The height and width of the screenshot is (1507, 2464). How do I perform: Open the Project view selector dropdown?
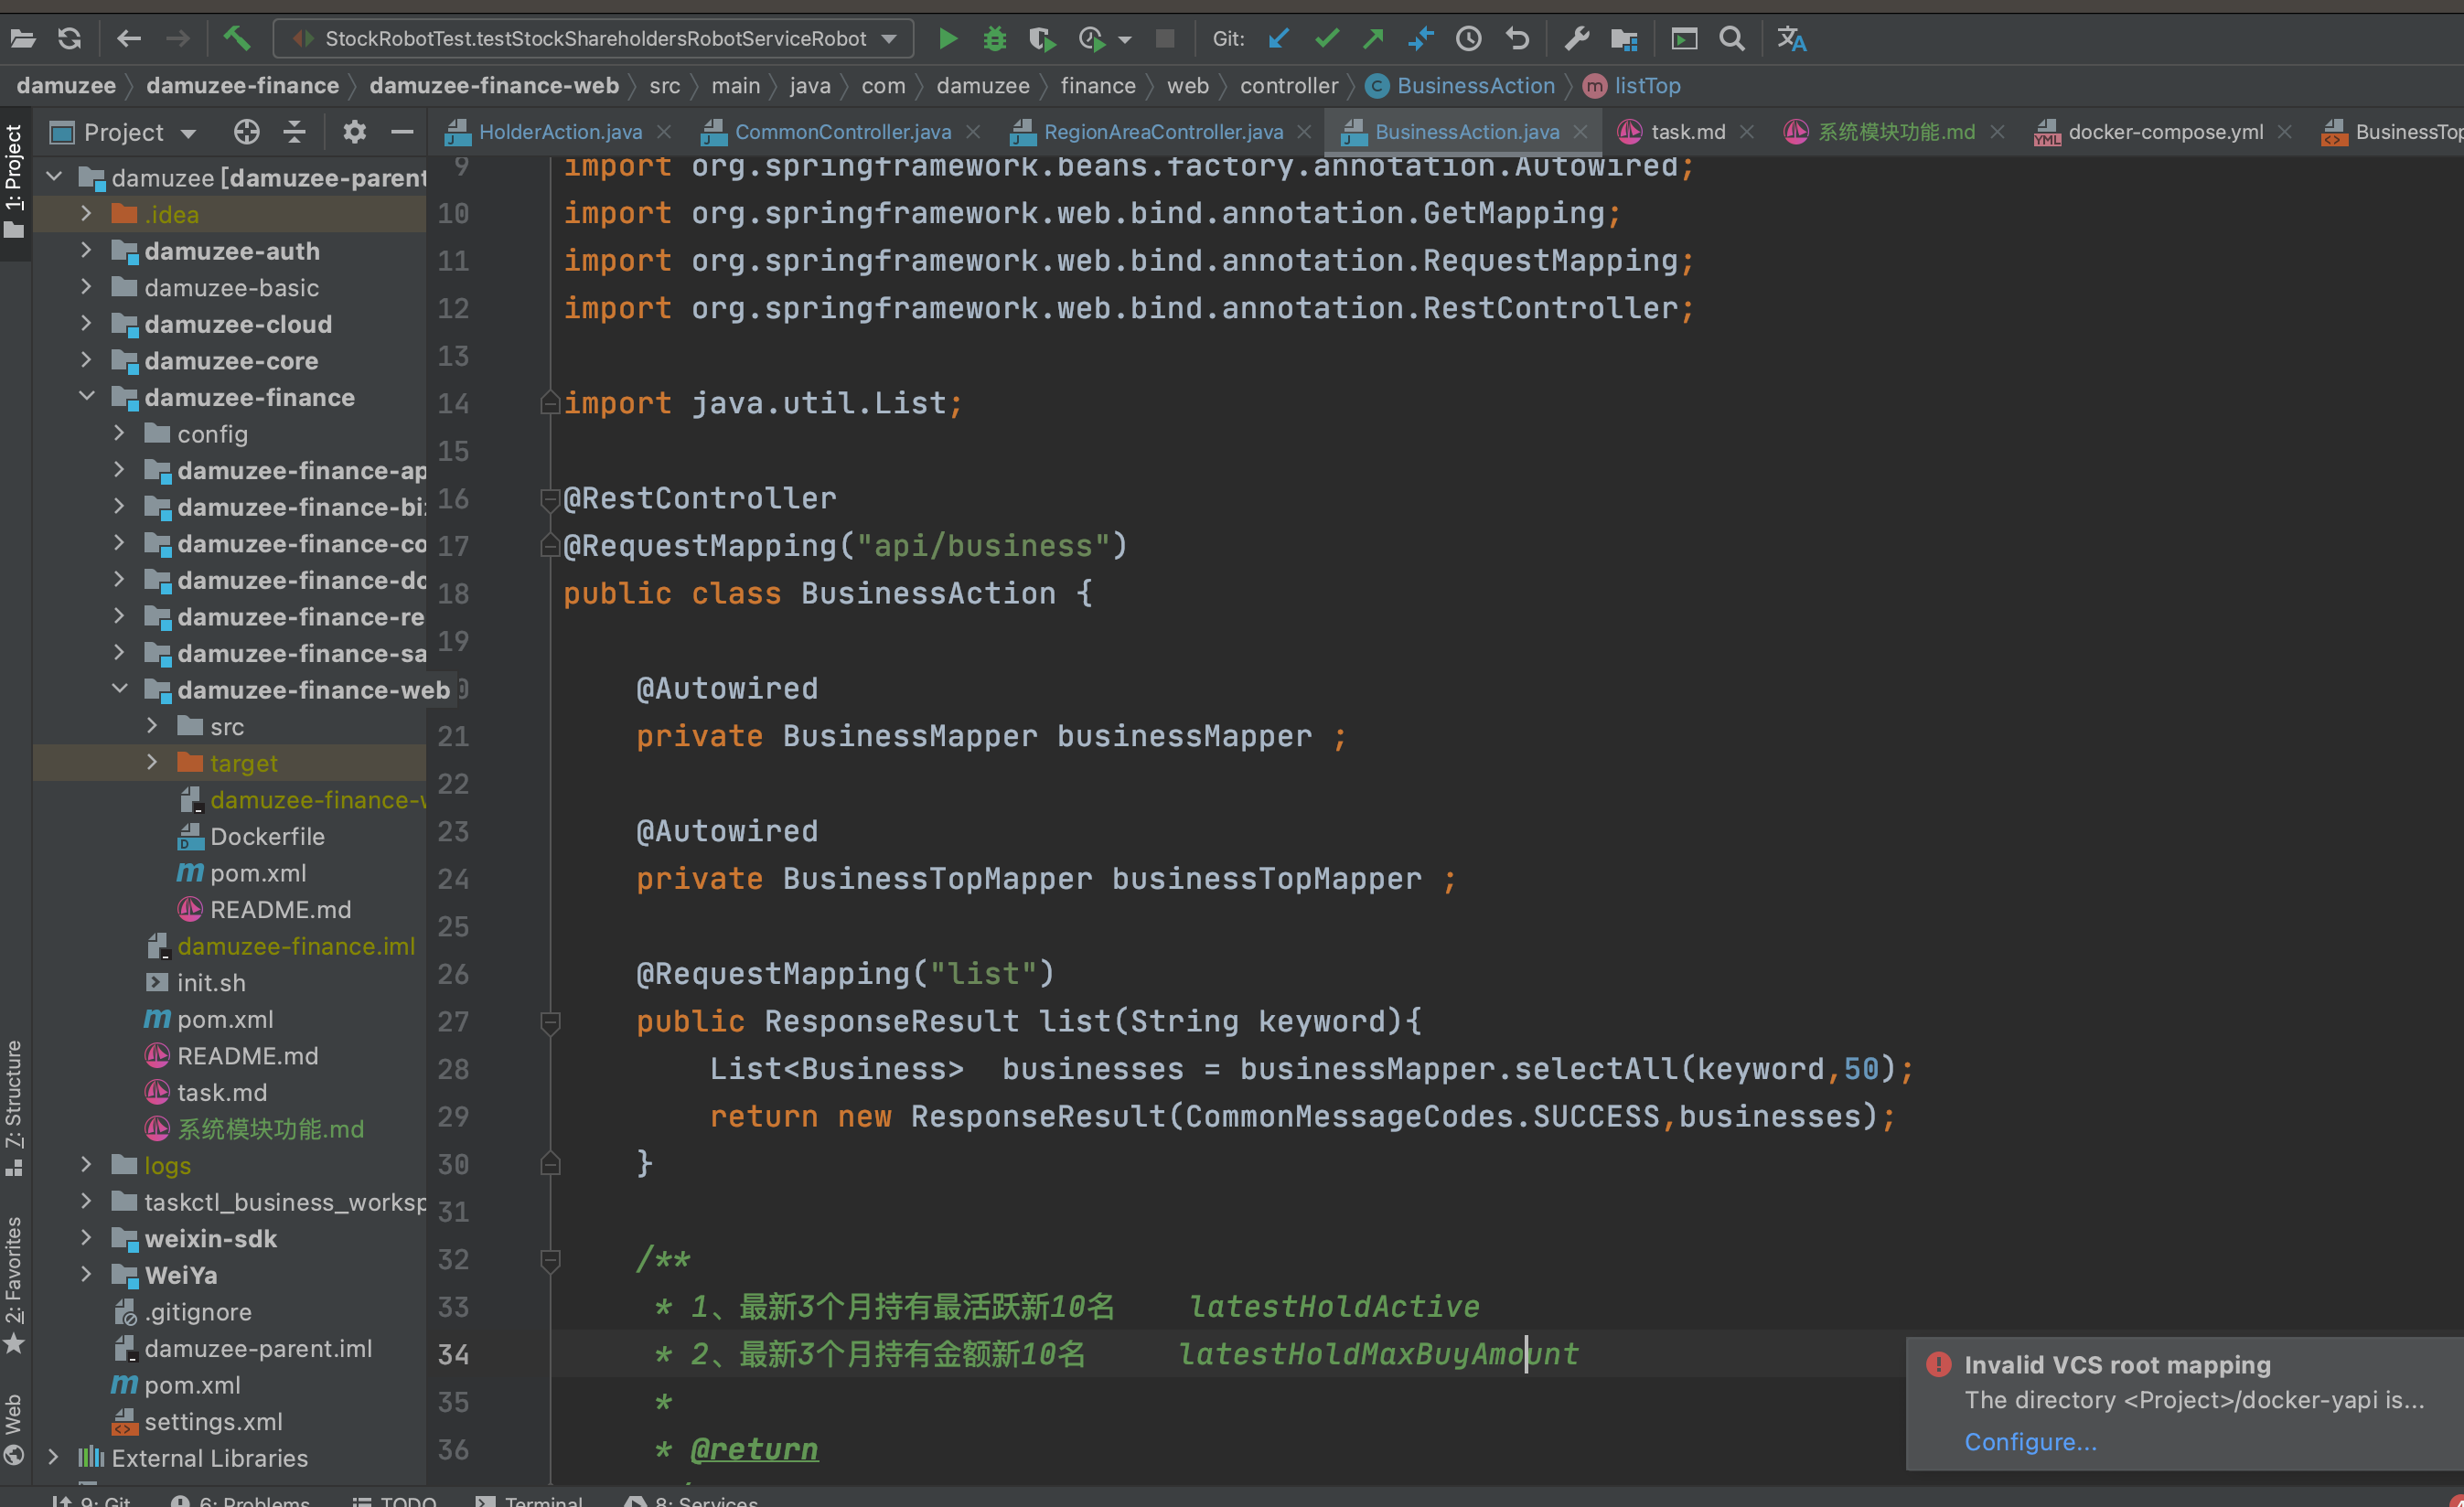click(188, 133)
